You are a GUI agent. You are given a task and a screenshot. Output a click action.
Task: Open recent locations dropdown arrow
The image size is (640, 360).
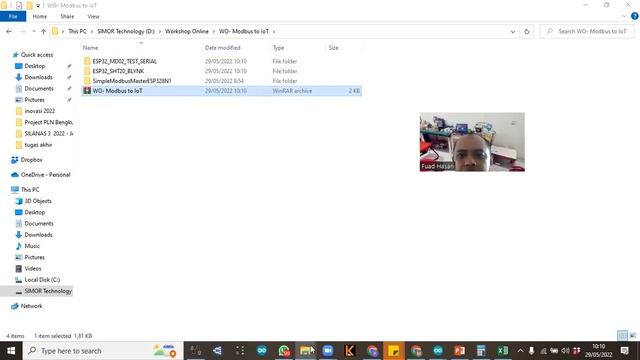(33, 31)
